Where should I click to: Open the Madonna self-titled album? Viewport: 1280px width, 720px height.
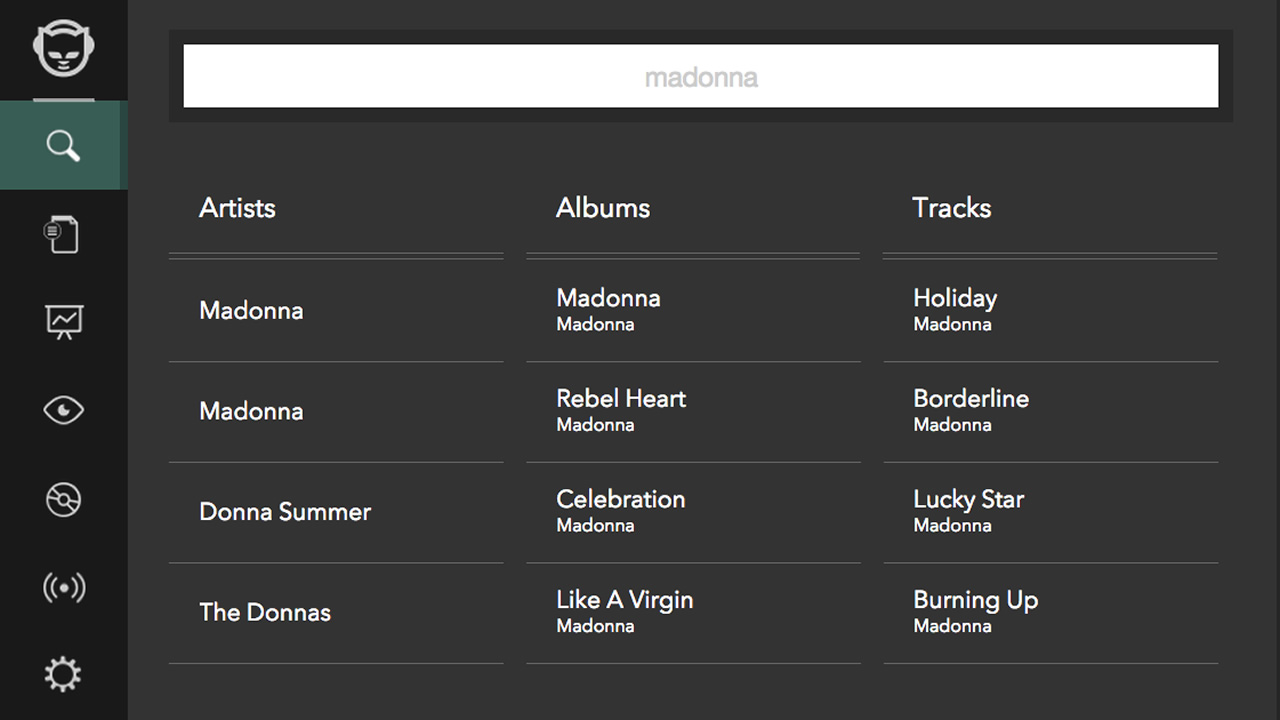point(608,309)
